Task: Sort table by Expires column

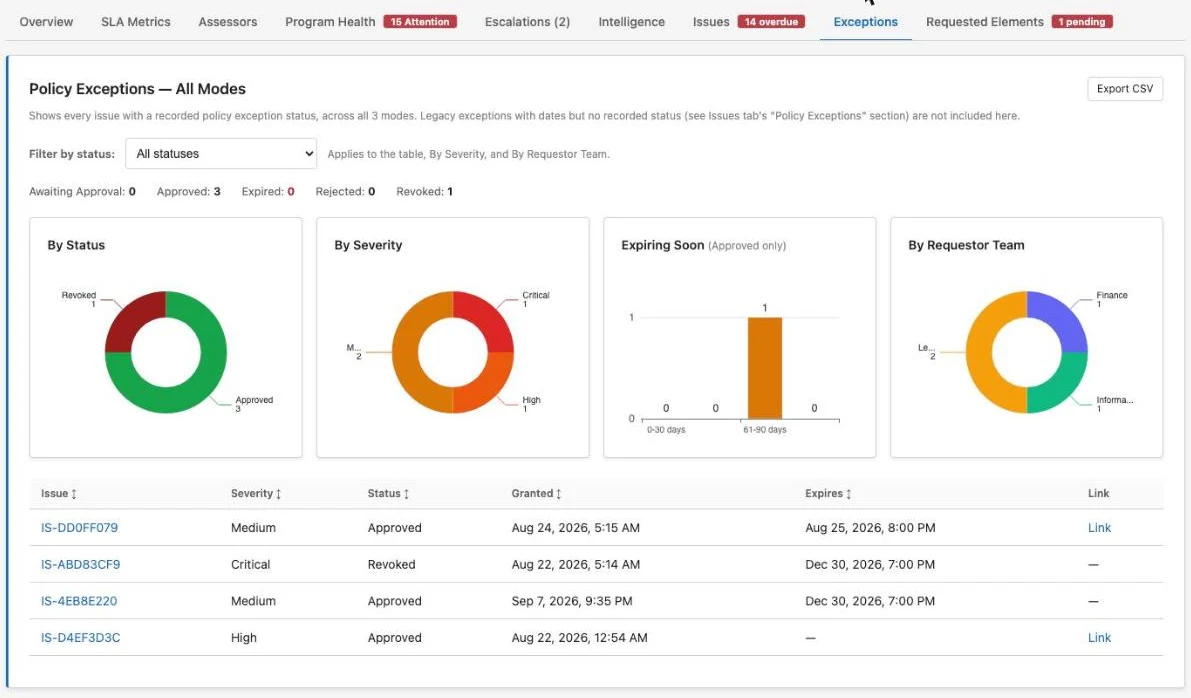Action: coord(828,494)
